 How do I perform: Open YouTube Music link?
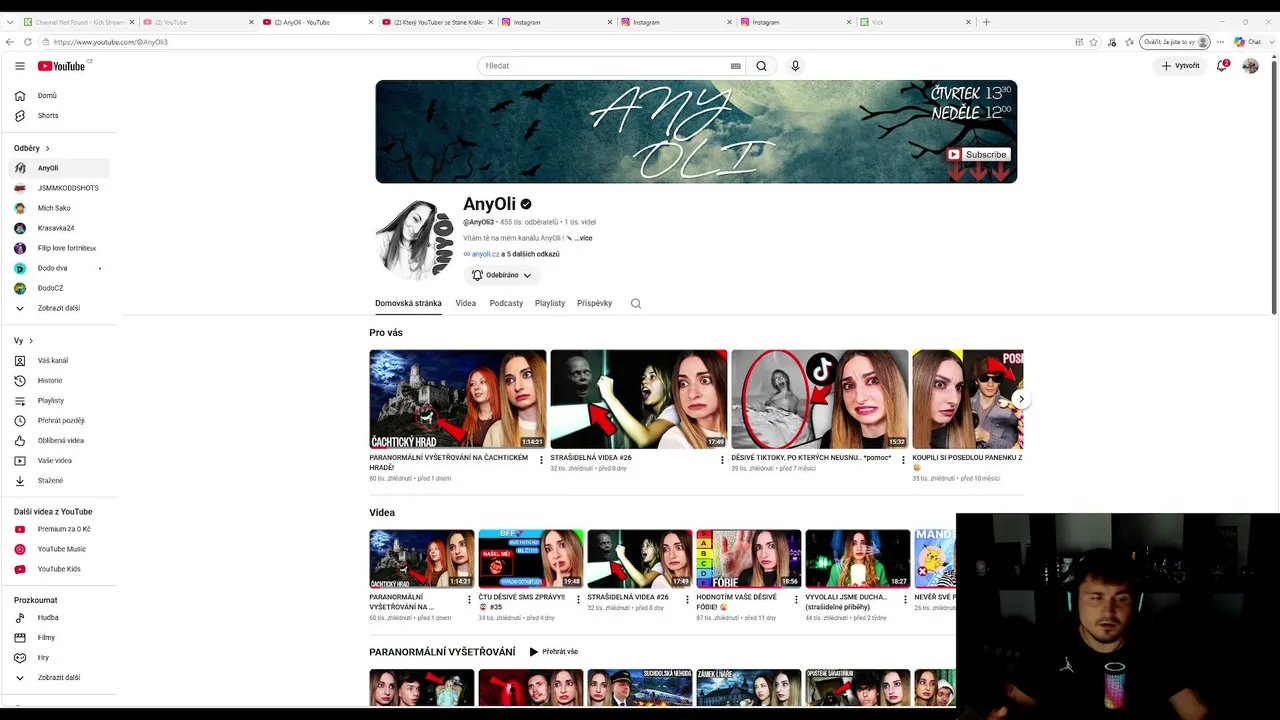62,549
